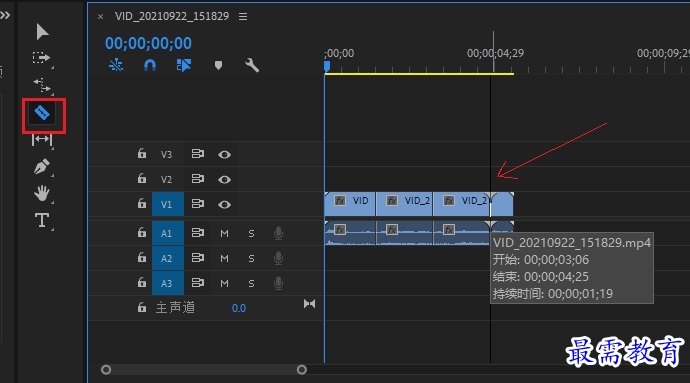Select the first audio clip on A1
This screenshot has width=690, height=383.
click(x=350, y=233)
